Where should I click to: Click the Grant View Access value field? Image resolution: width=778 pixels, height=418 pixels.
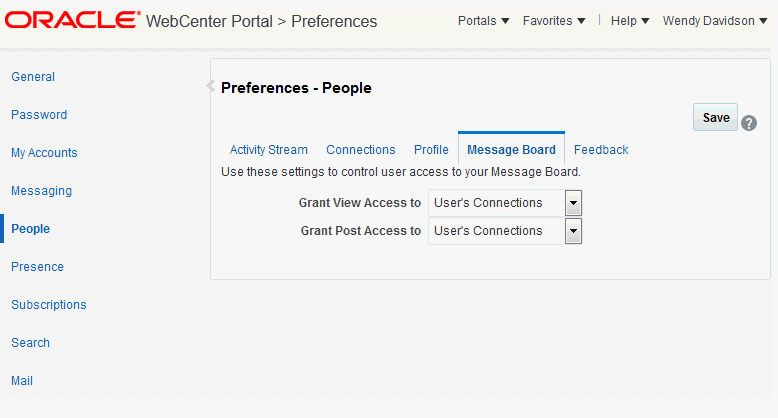click(496, 203)
